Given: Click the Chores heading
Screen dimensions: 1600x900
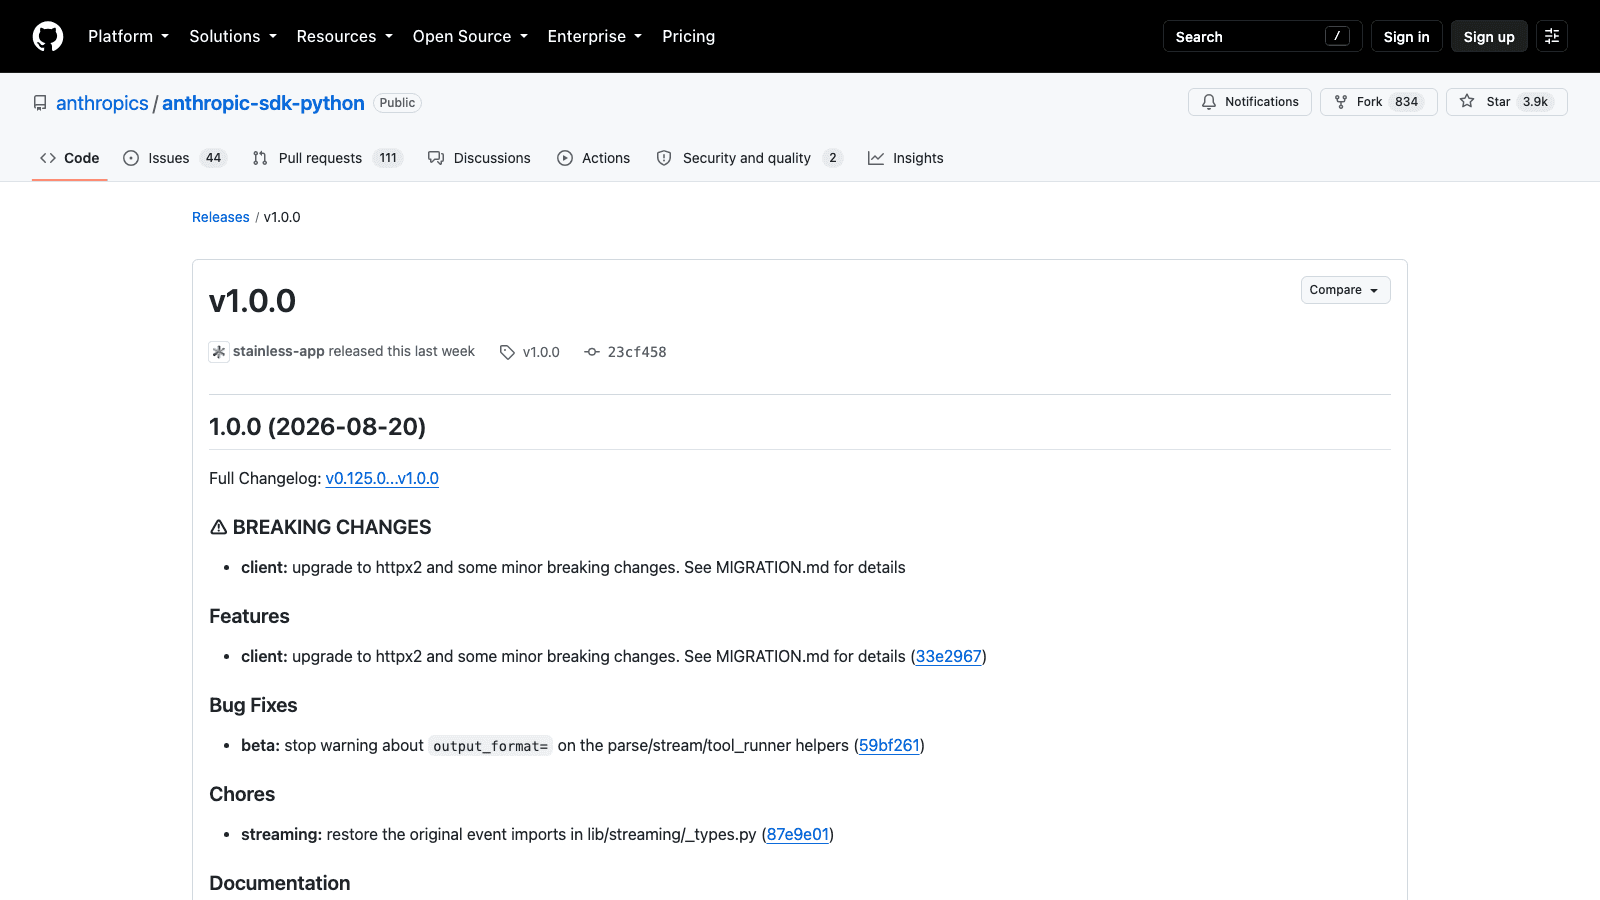Looking at the screenshot, I should tap(242, 794).
